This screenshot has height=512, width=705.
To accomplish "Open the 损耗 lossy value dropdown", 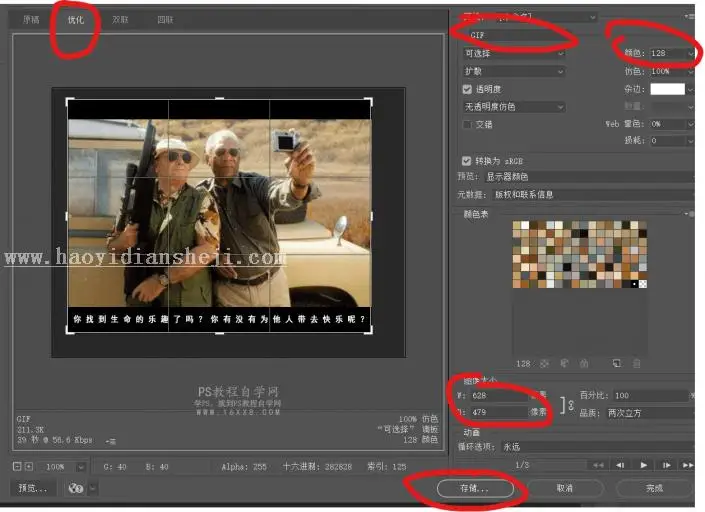I will point(672,141).
